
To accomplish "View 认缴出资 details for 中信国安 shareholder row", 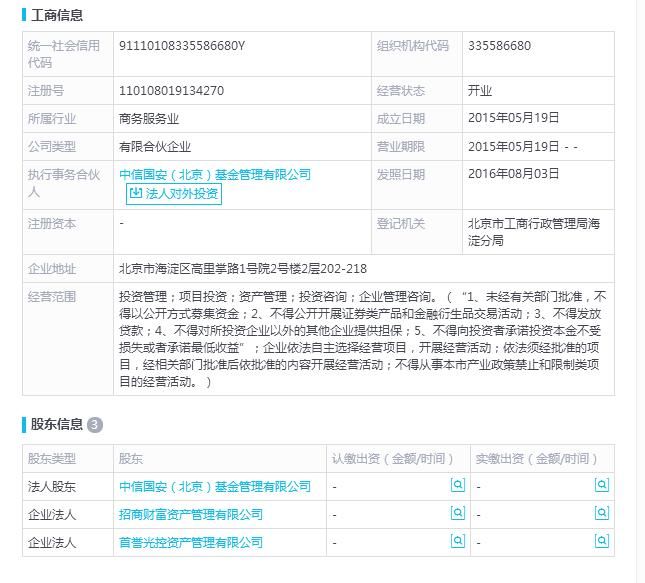I will pyautogui.click(x=458, y=485).
